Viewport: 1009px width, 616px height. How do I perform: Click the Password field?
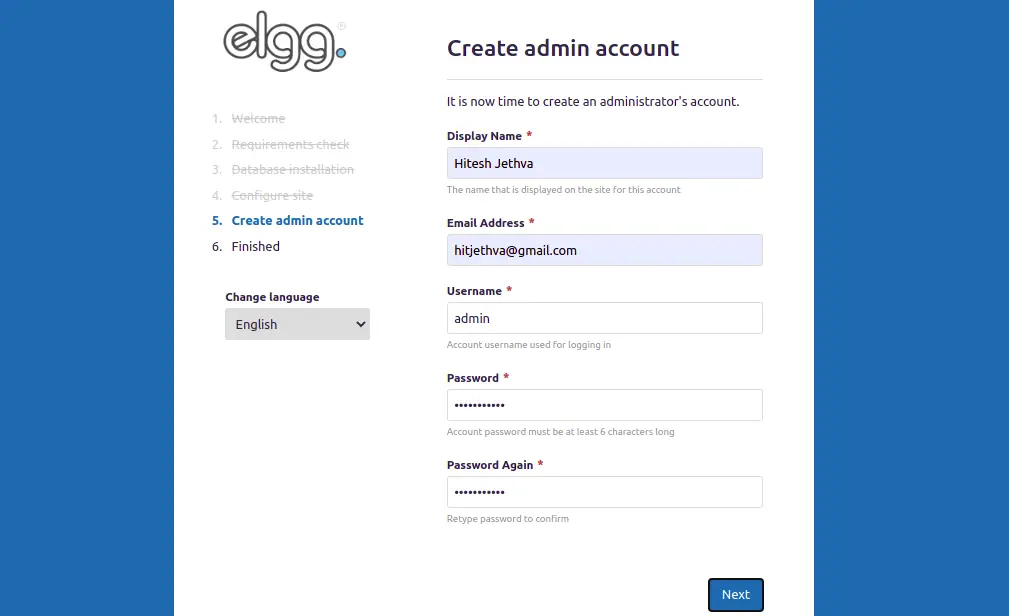(x=604, y=405)
